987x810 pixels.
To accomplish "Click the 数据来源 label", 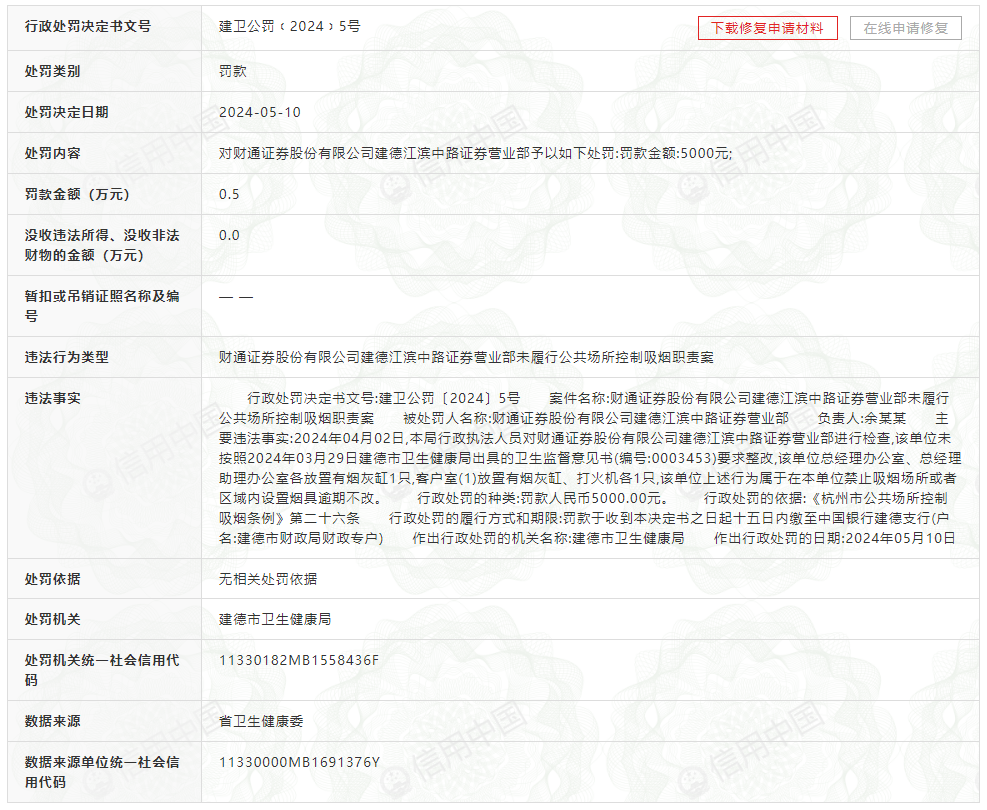I will point(52,721).
